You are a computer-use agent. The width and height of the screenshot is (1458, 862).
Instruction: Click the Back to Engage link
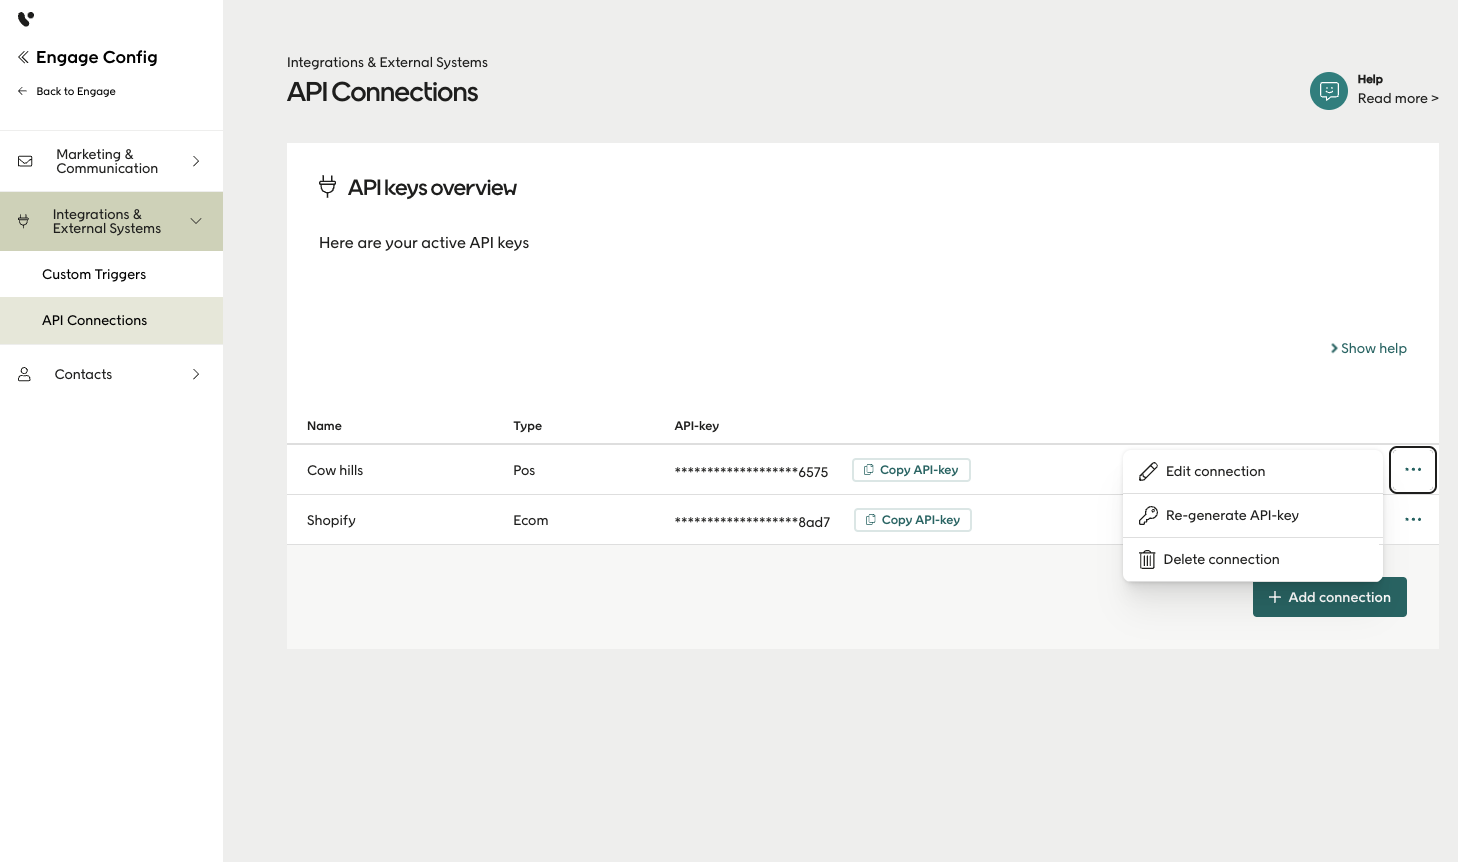pos(66,91)
